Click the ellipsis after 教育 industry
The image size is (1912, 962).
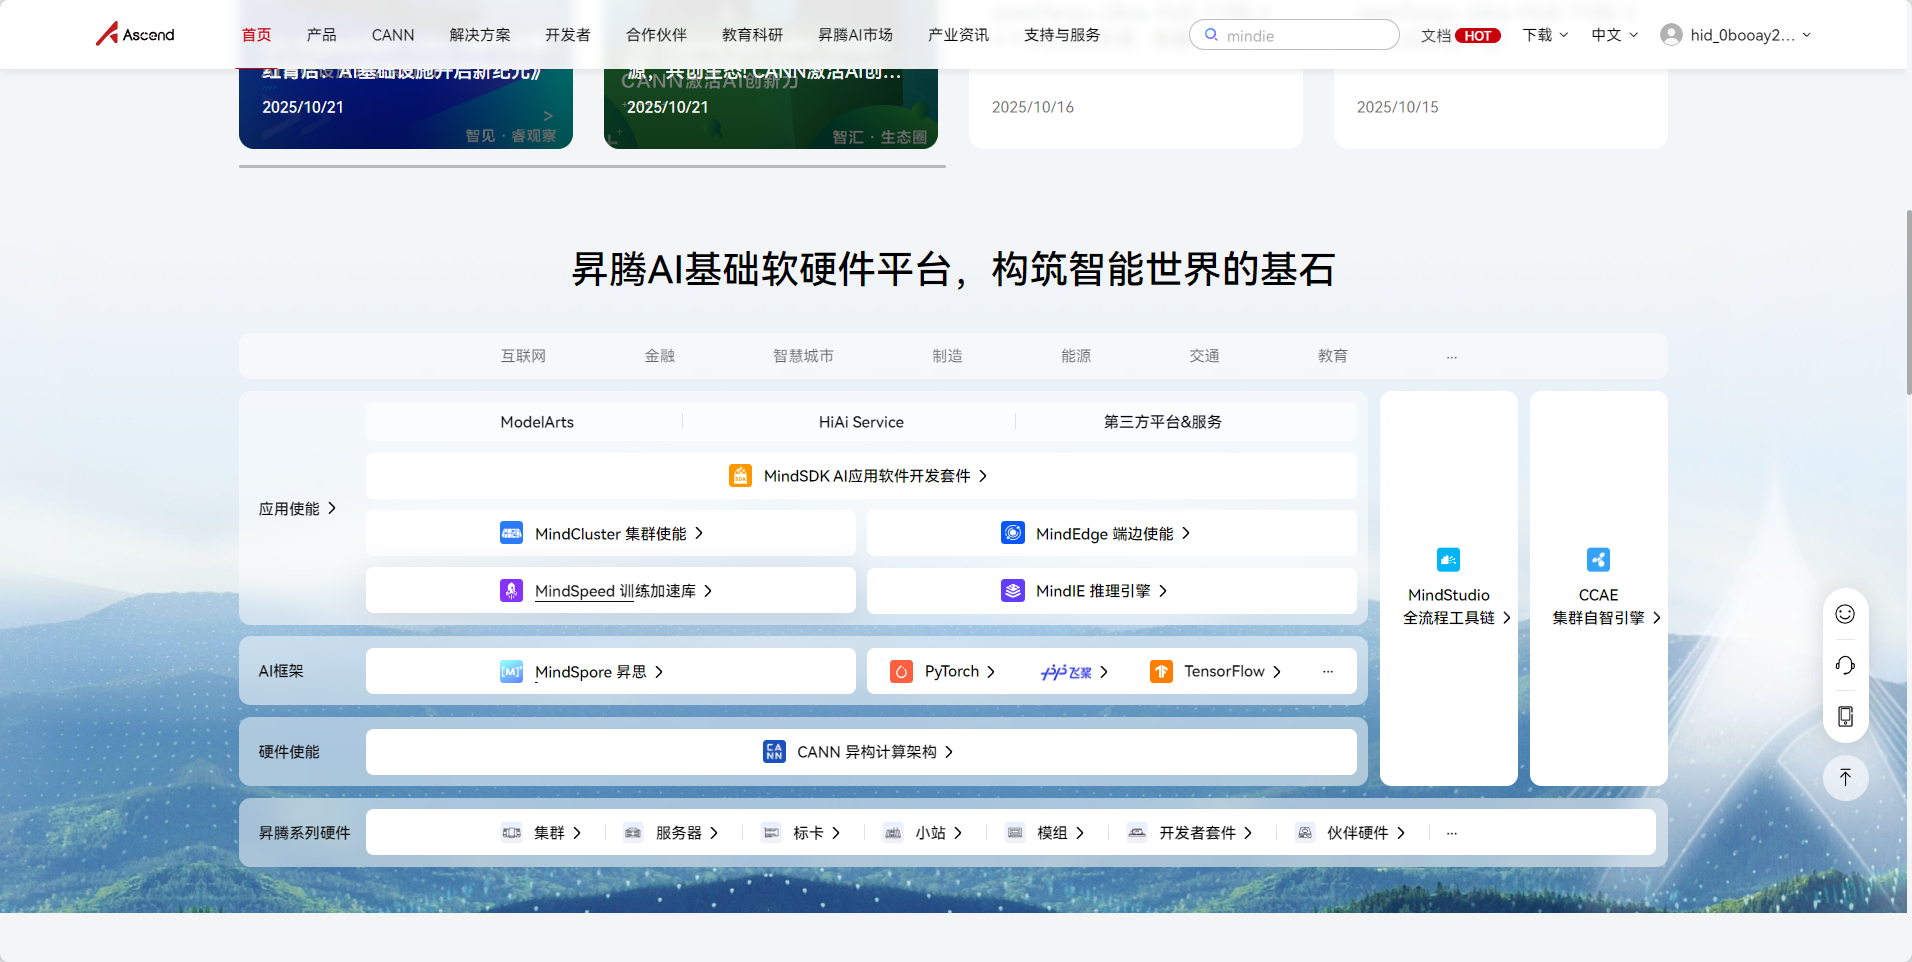click(1452, 356)
